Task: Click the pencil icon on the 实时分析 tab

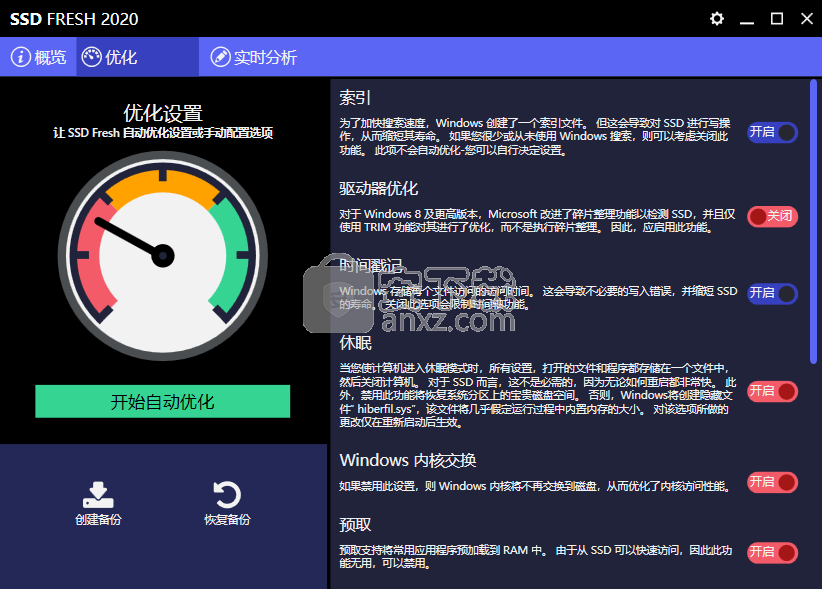Action: click(220, 57)
